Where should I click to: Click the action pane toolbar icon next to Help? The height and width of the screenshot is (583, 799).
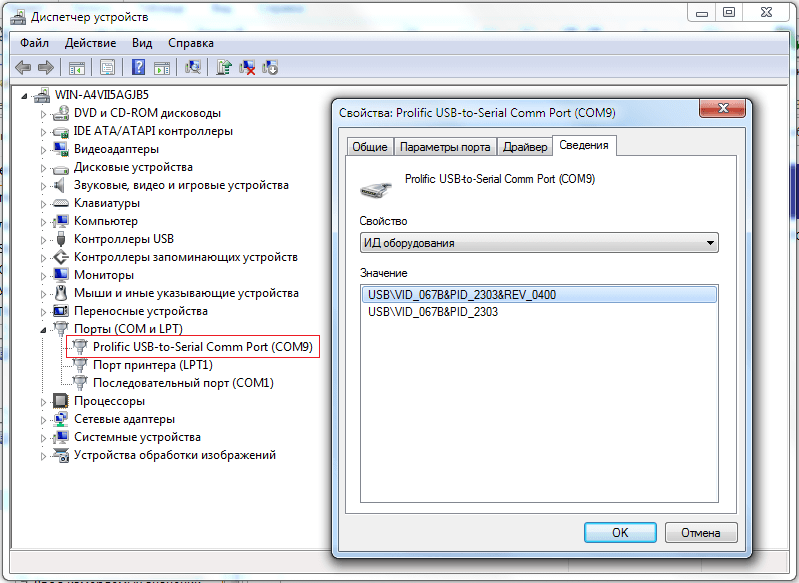[x=162, y=67]
